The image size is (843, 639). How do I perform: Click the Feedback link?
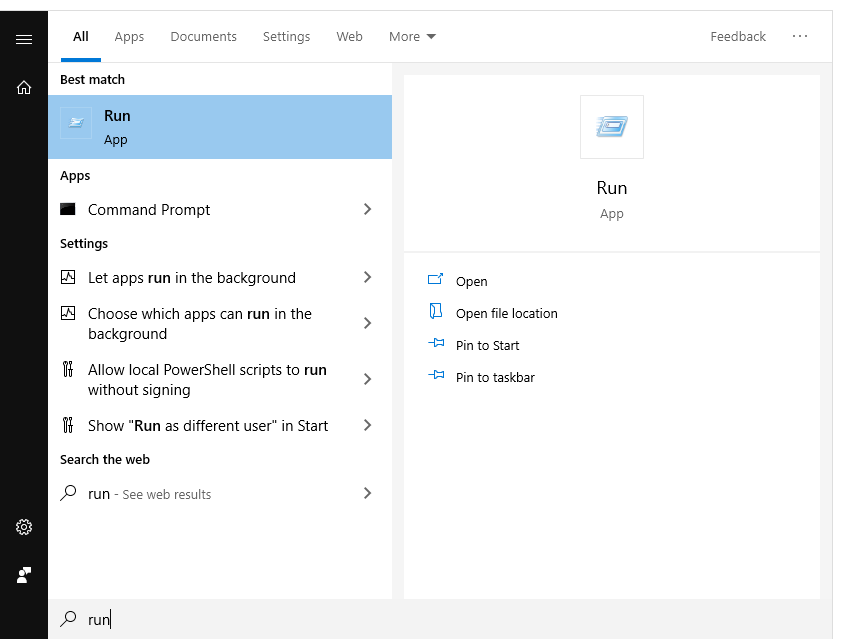[738, 37]
